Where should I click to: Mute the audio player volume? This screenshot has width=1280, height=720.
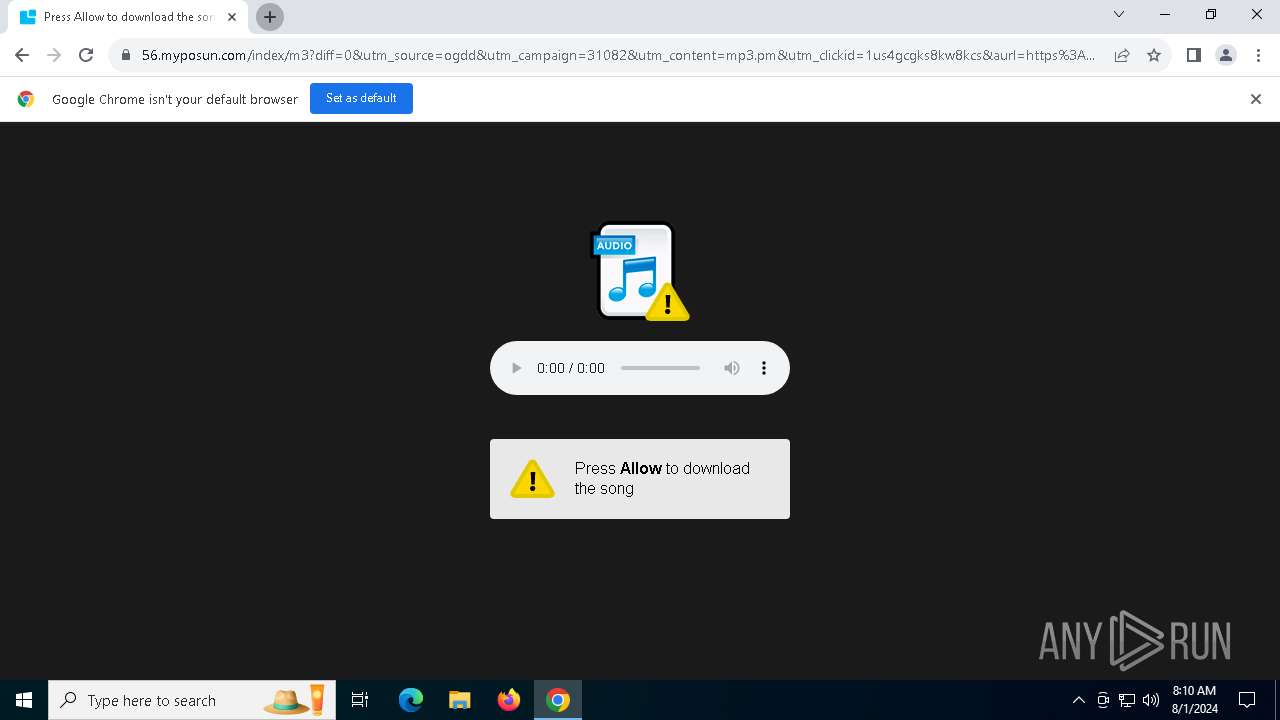point(732,368)
